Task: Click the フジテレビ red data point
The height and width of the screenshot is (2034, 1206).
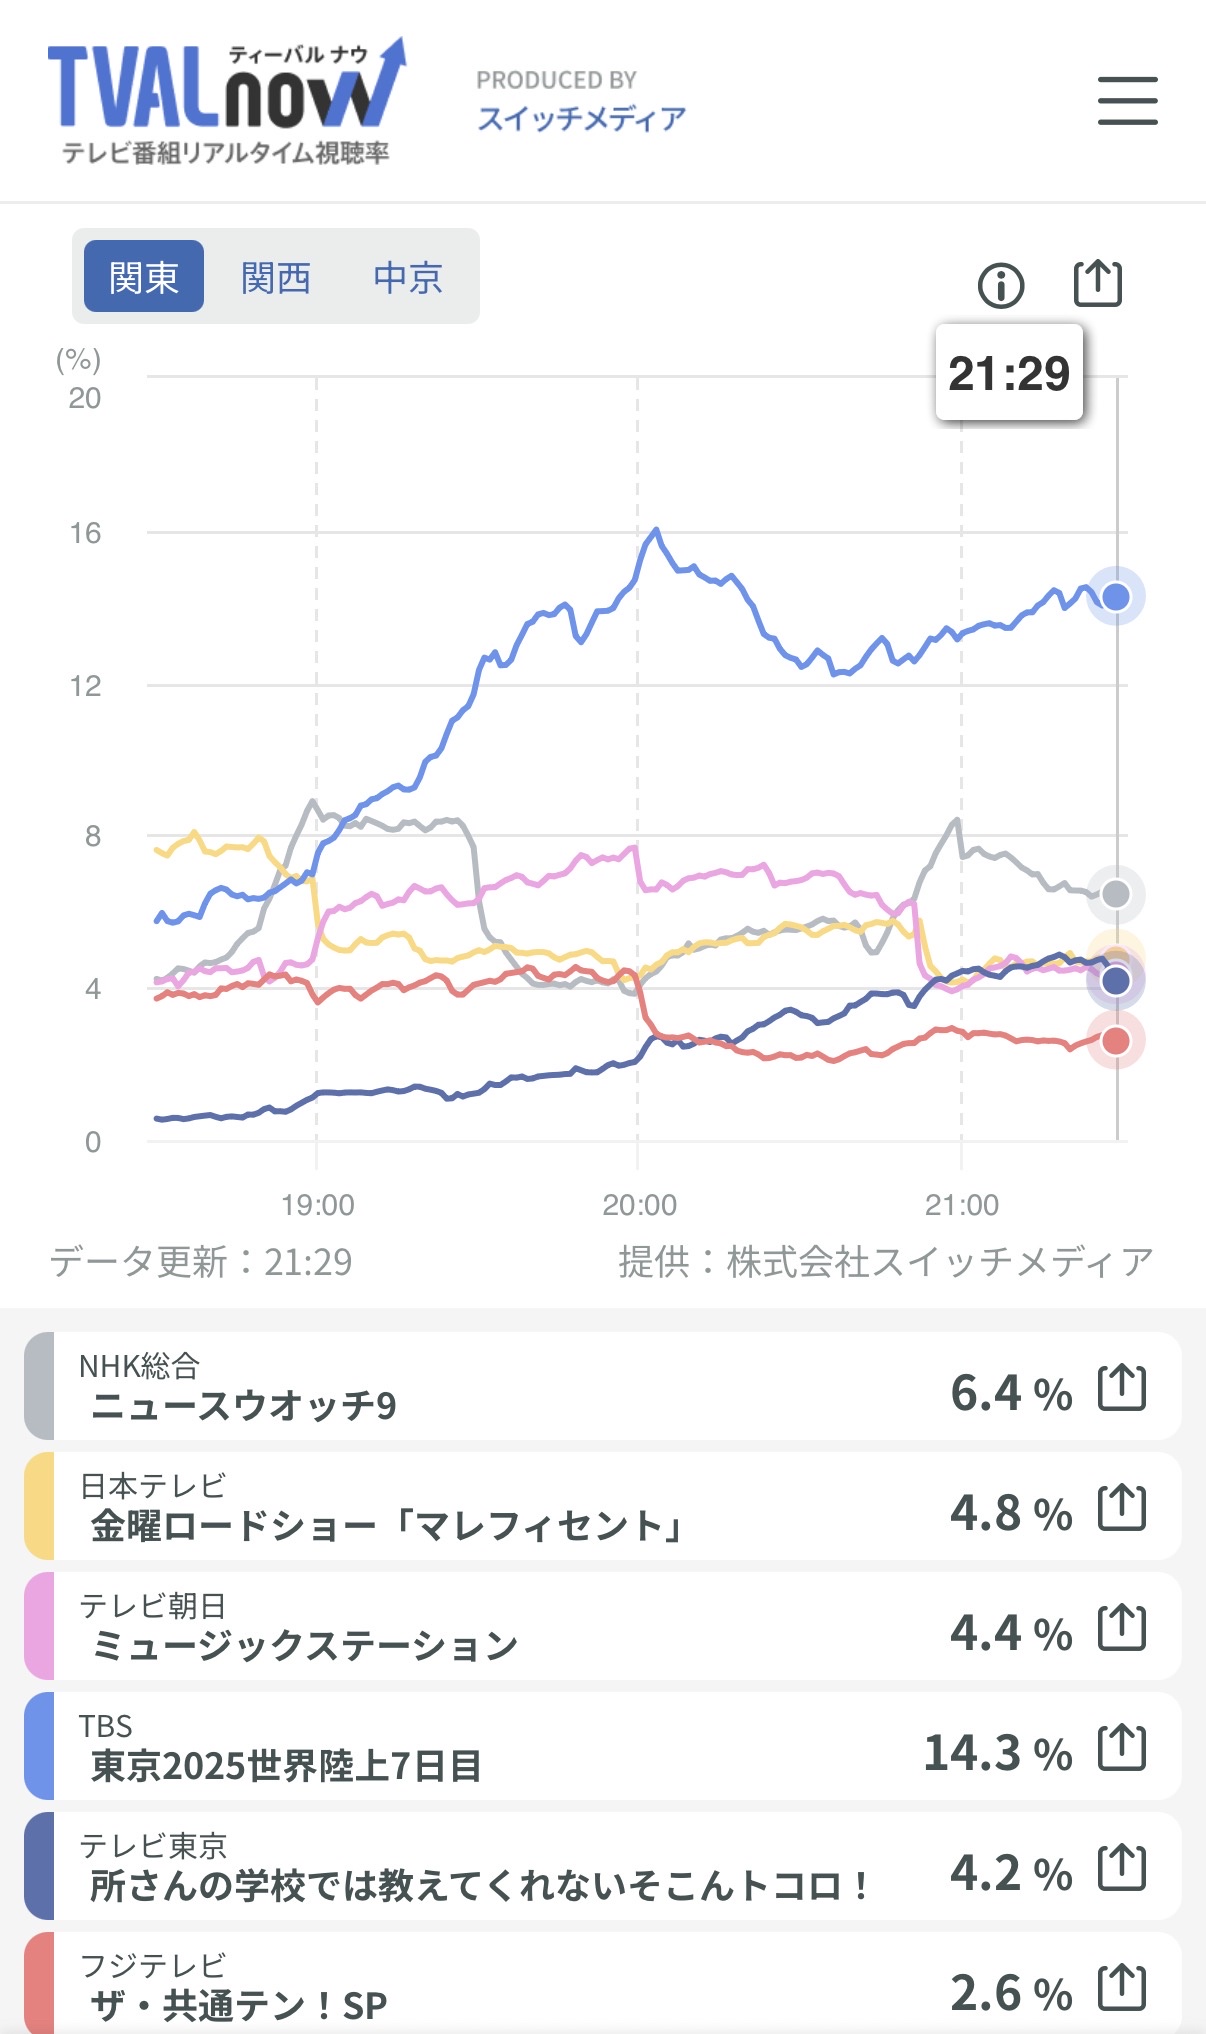Action: click(1115, 1041)
